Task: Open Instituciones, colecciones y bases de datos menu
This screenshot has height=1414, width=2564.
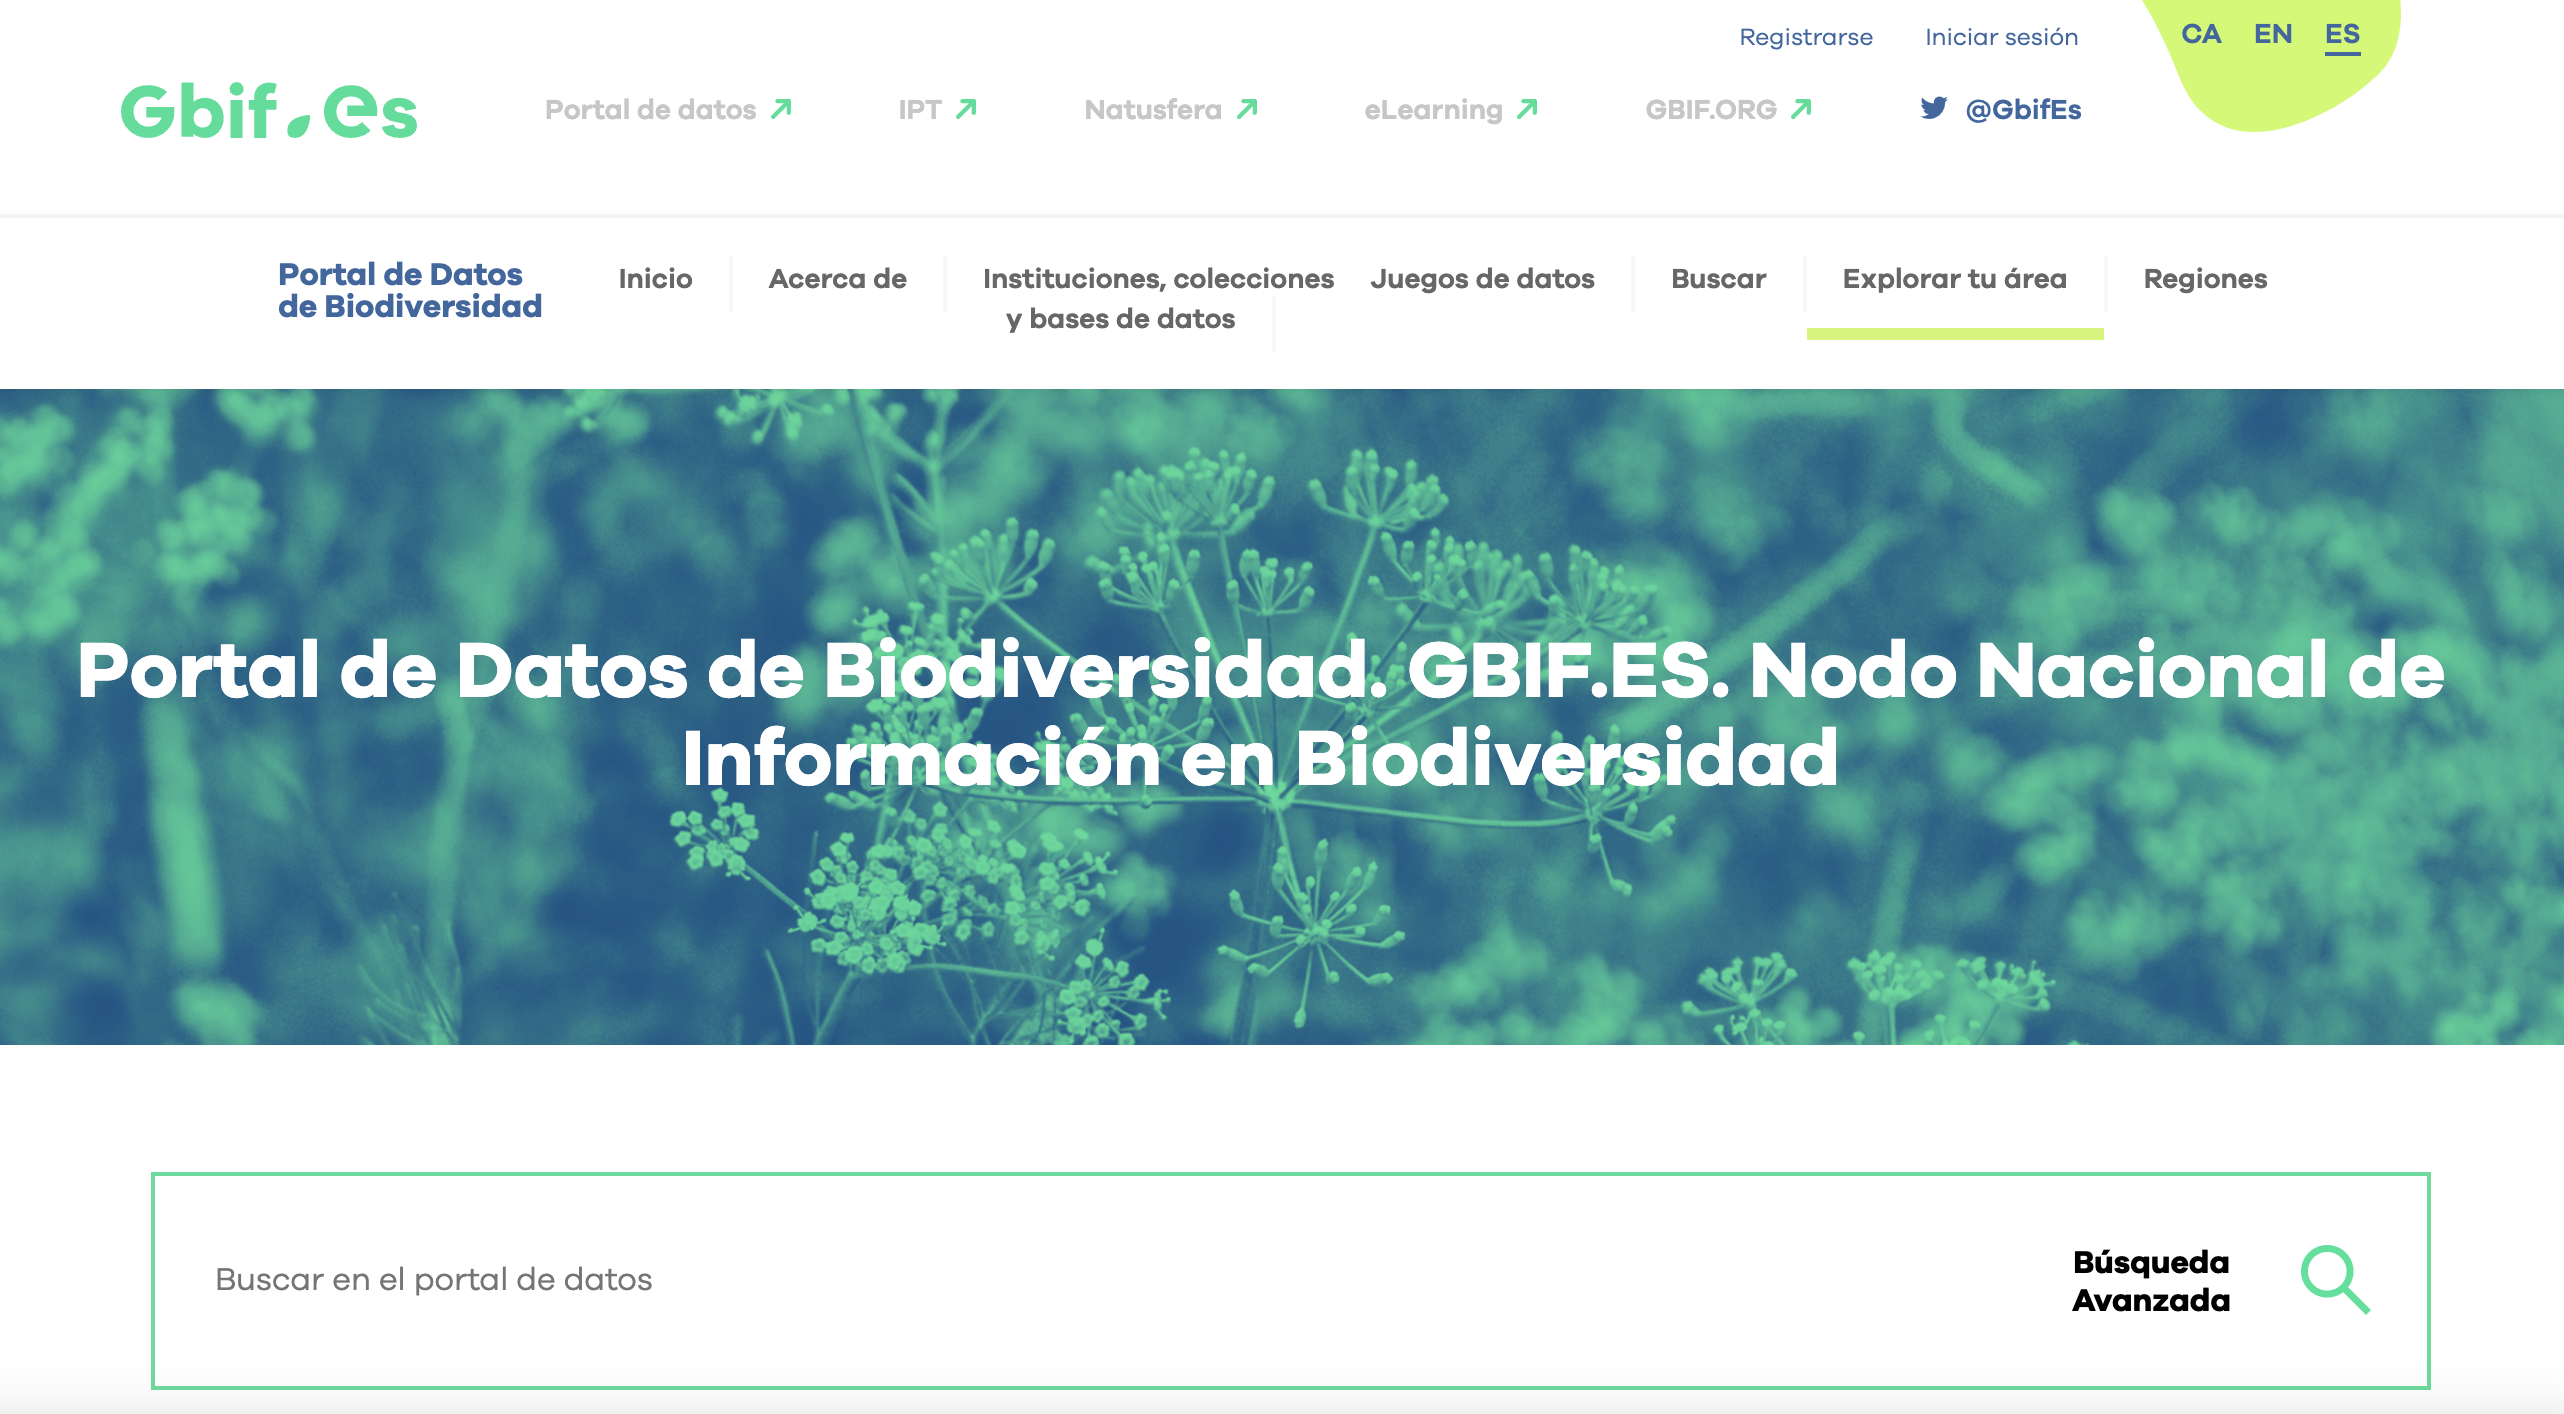Action: tap(1157, 298)
